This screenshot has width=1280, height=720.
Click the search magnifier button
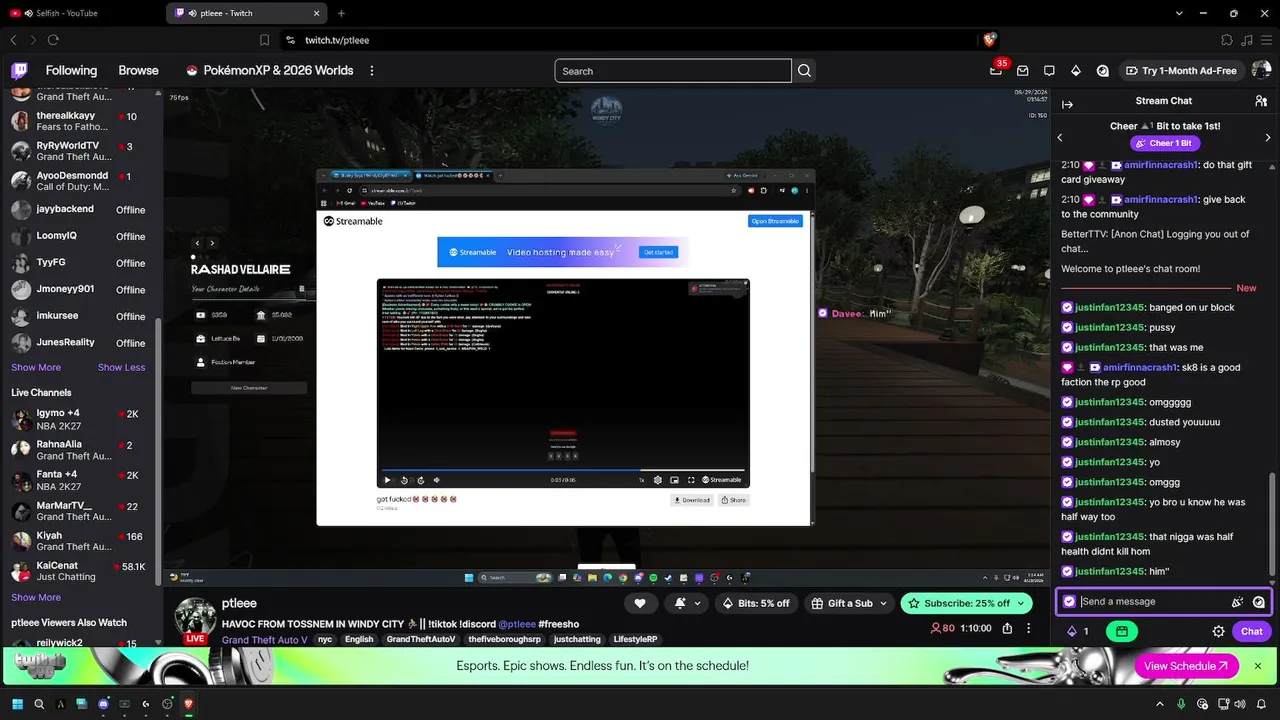click(x=805, y=71)
